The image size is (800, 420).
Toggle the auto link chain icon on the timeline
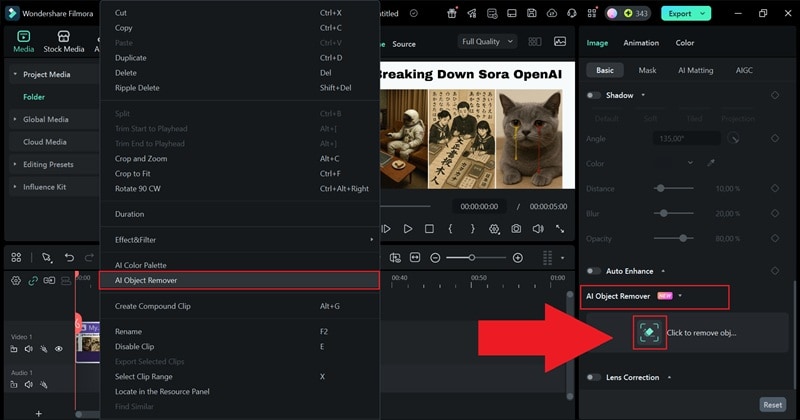[x=33, y=281]
